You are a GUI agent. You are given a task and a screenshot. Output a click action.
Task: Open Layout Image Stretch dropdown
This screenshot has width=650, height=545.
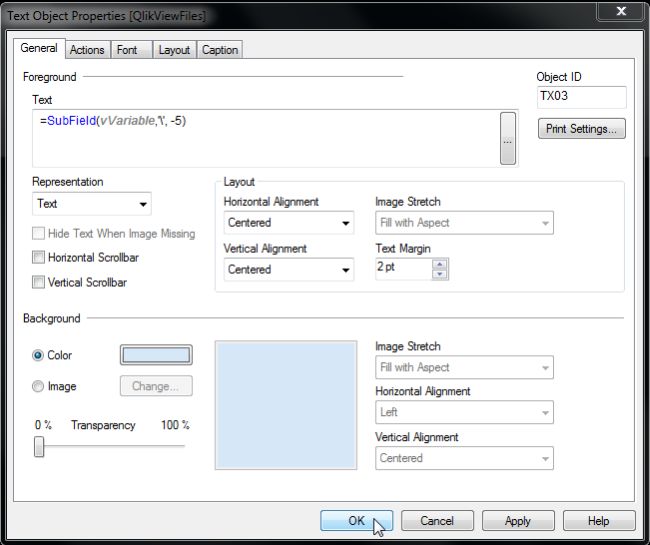pyautogui.click(x=464, y=223)
